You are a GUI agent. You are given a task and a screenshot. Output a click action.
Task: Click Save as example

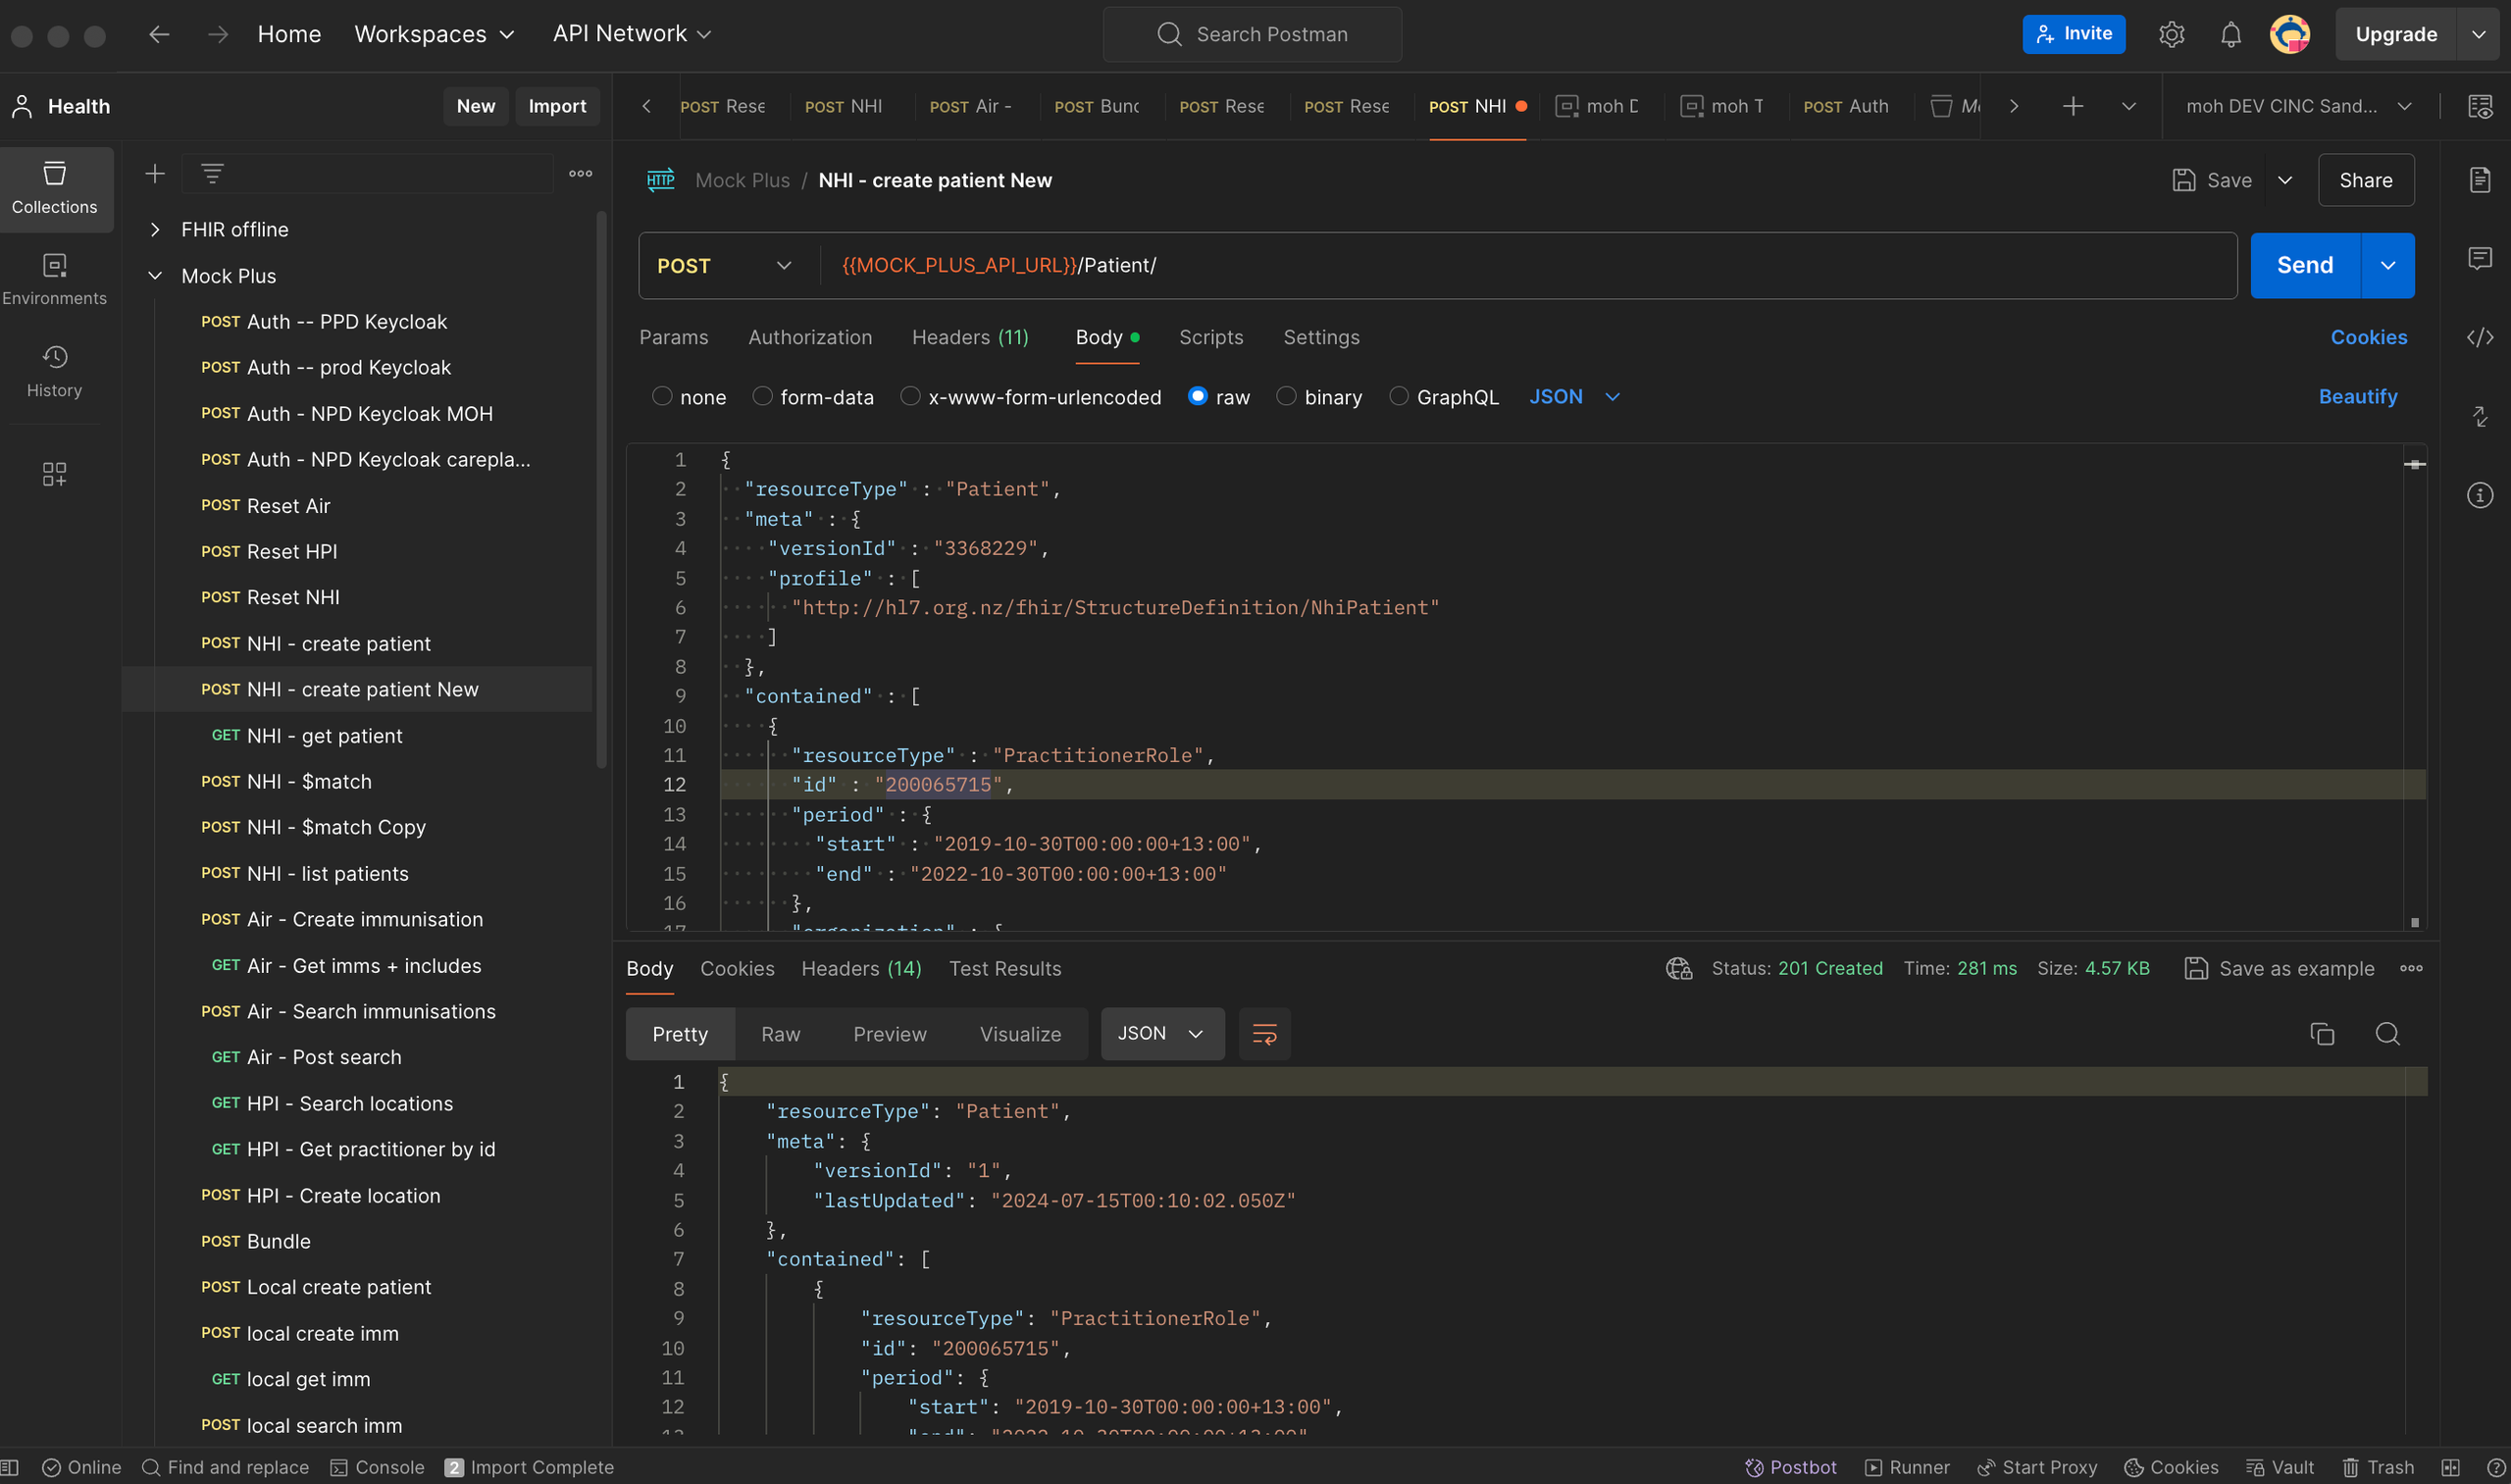tap(2279, 968)
